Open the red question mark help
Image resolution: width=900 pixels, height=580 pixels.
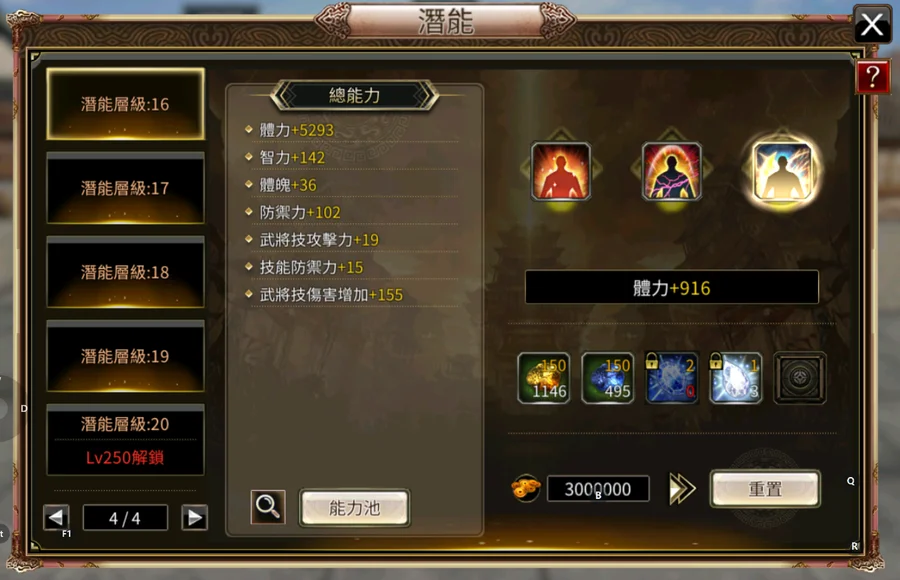click(872, 76)
